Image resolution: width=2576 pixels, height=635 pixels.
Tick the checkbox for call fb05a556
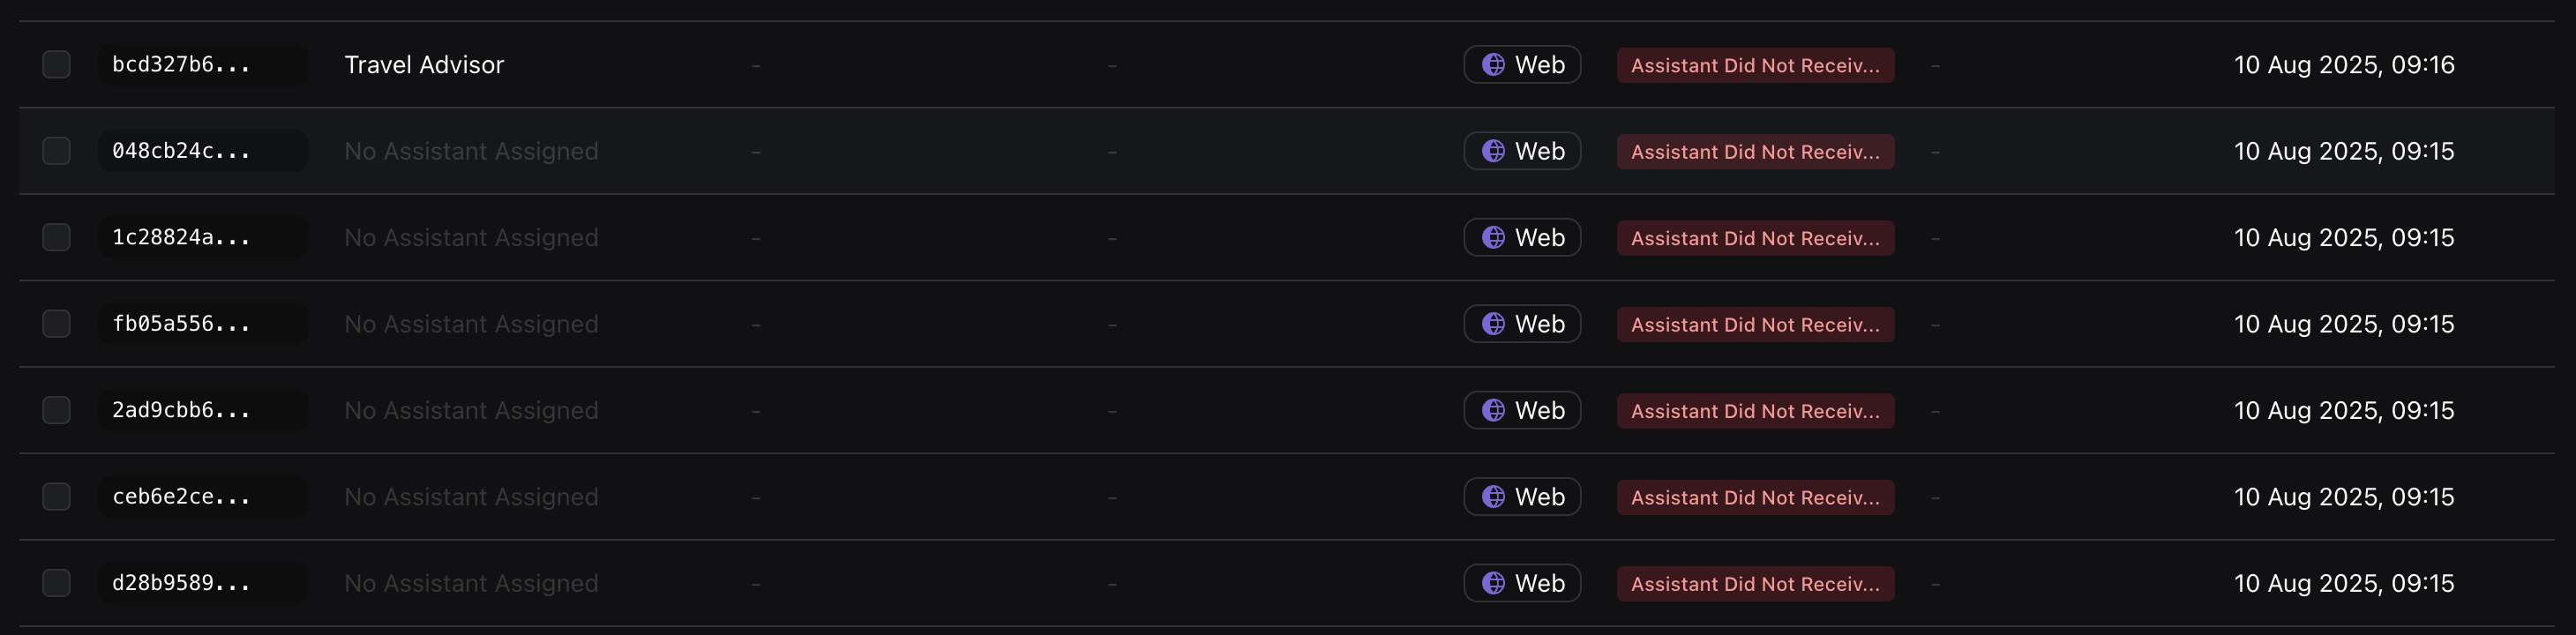pos(57,324)
